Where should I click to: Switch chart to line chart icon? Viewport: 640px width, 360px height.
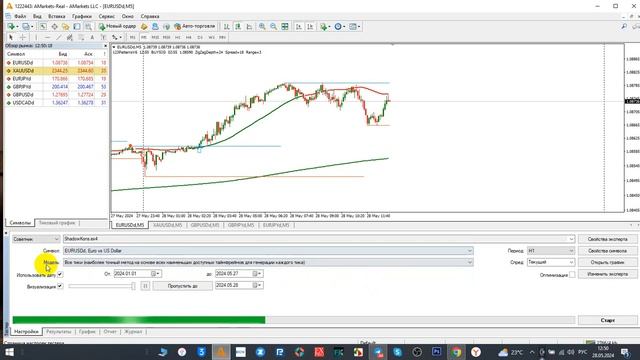[x=249, y=27]
